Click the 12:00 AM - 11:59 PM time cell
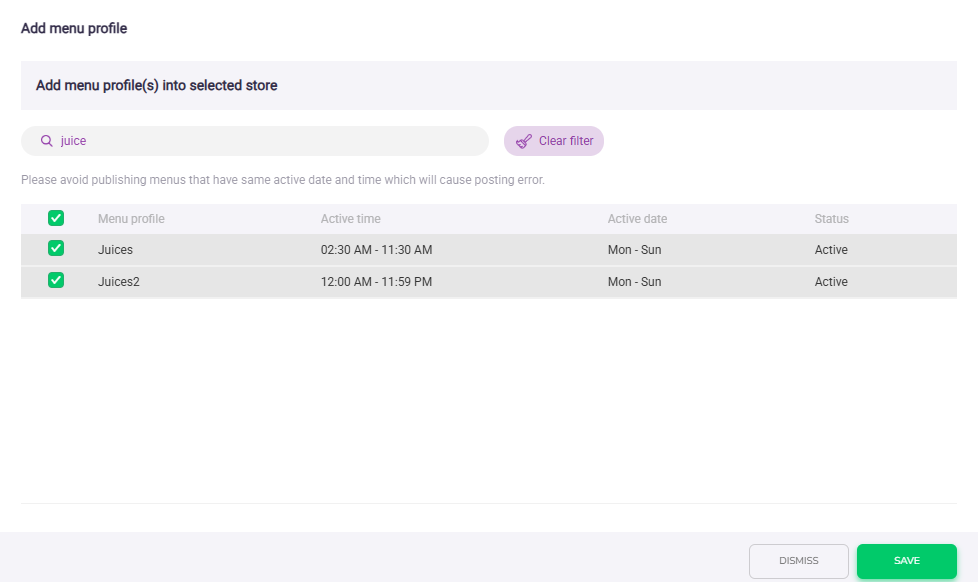Image resolution: width=978 pixels, height=582 pixels. (x=376, y=282)
